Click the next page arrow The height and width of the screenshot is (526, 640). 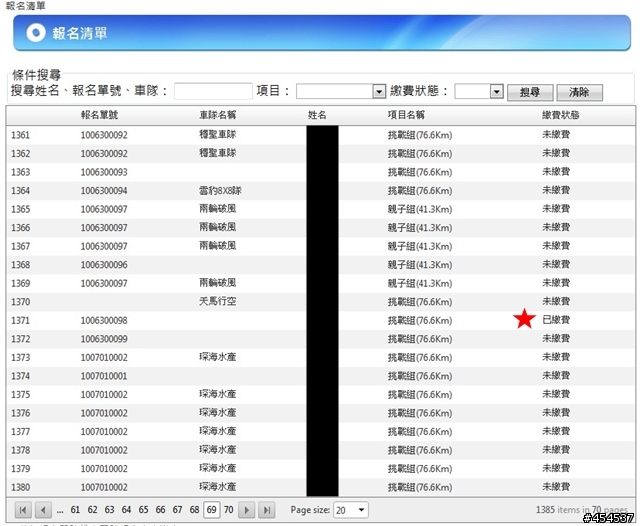click(x=247, y=510)
